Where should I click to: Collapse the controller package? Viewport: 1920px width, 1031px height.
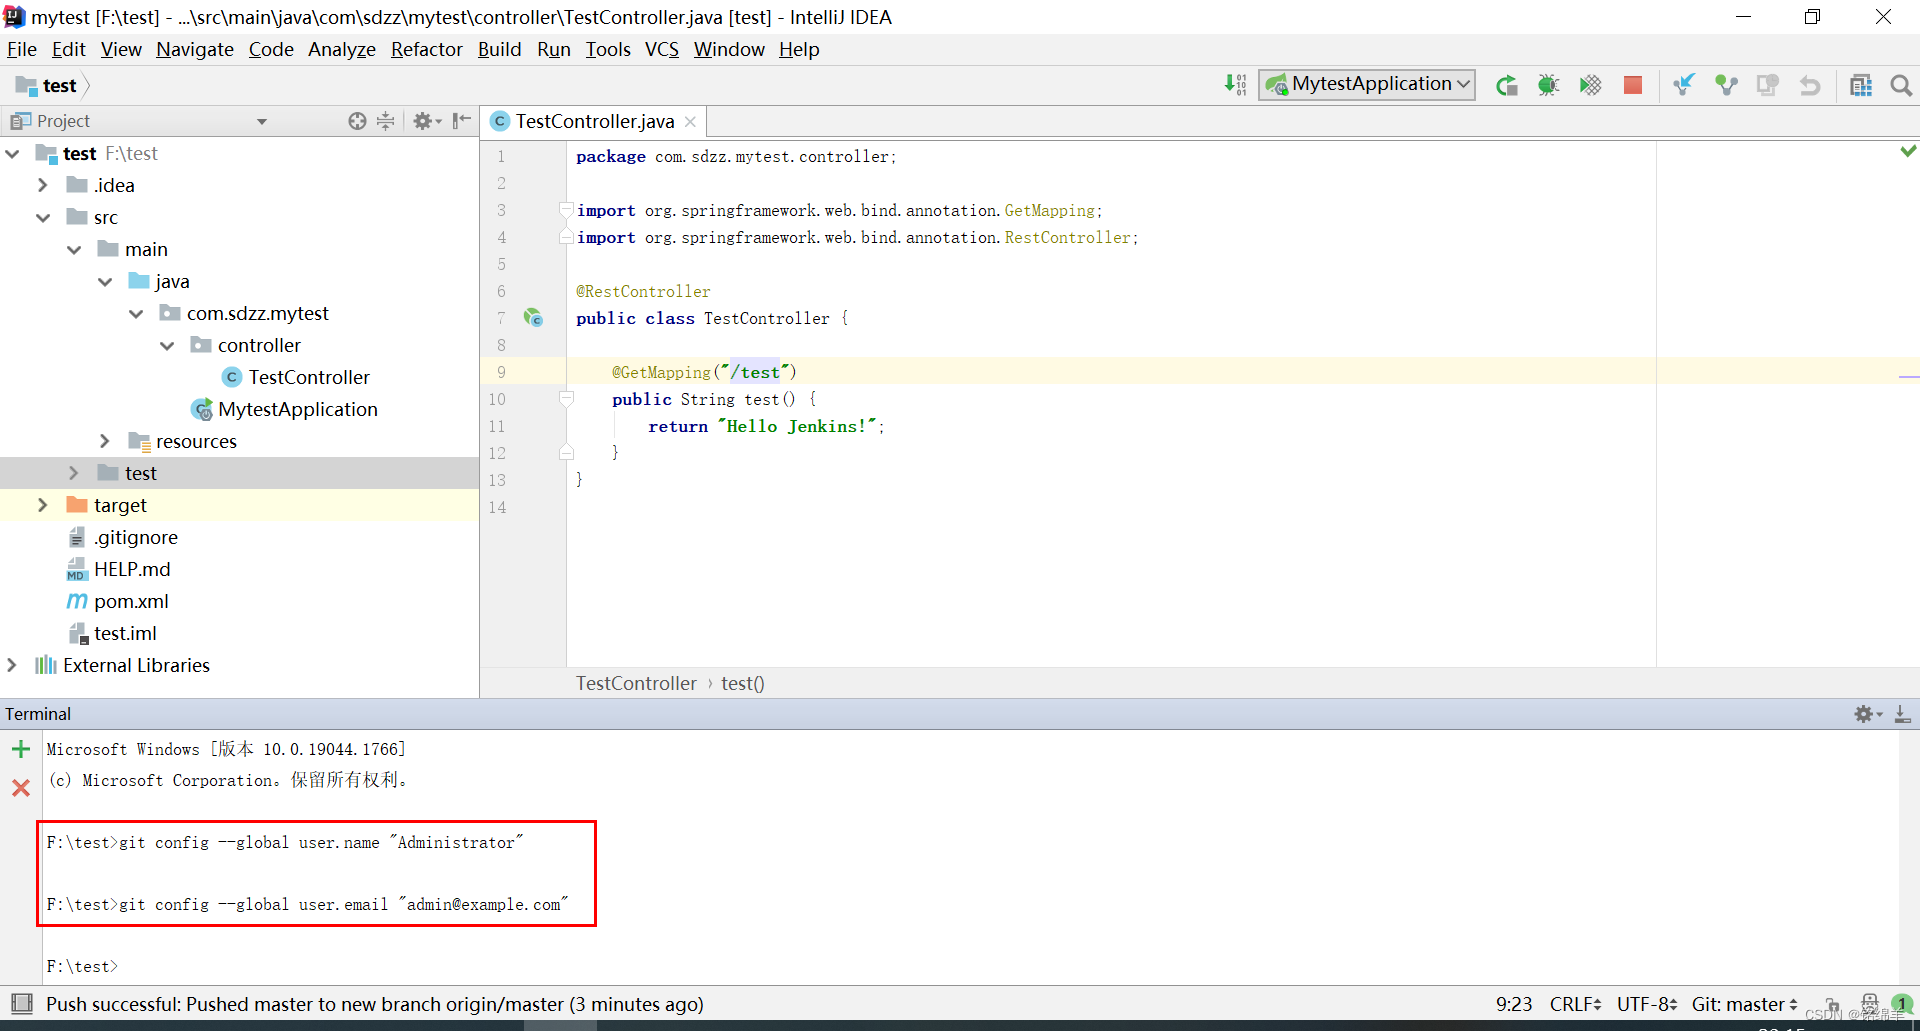click(167, 346)
